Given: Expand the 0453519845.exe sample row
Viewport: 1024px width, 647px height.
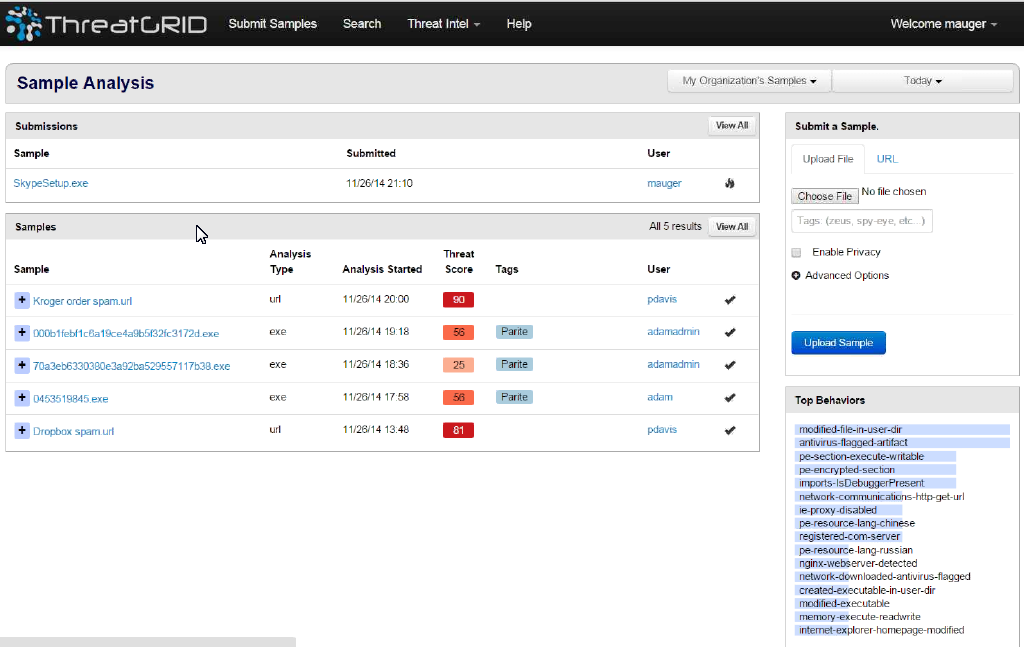Looking at the screenshot, I should click(x=22, y=398).
